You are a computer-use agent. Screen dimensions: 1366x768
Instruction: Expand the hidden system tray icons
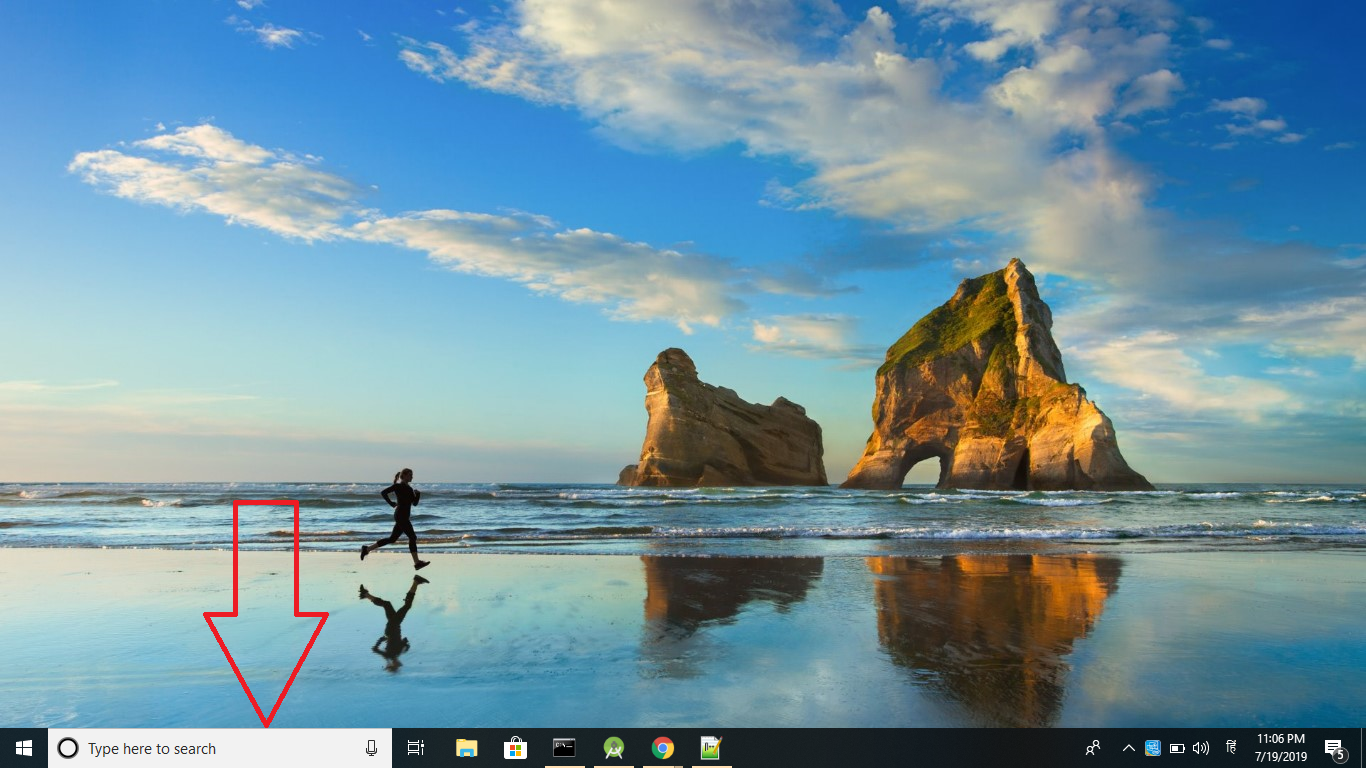point(1129,748)
